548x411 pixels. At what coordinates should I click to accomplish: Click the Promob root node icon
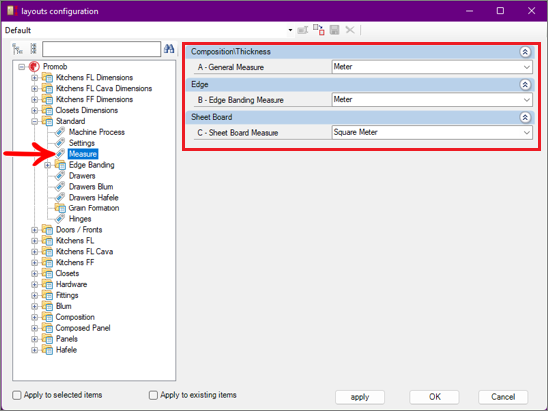pos(34,66)
